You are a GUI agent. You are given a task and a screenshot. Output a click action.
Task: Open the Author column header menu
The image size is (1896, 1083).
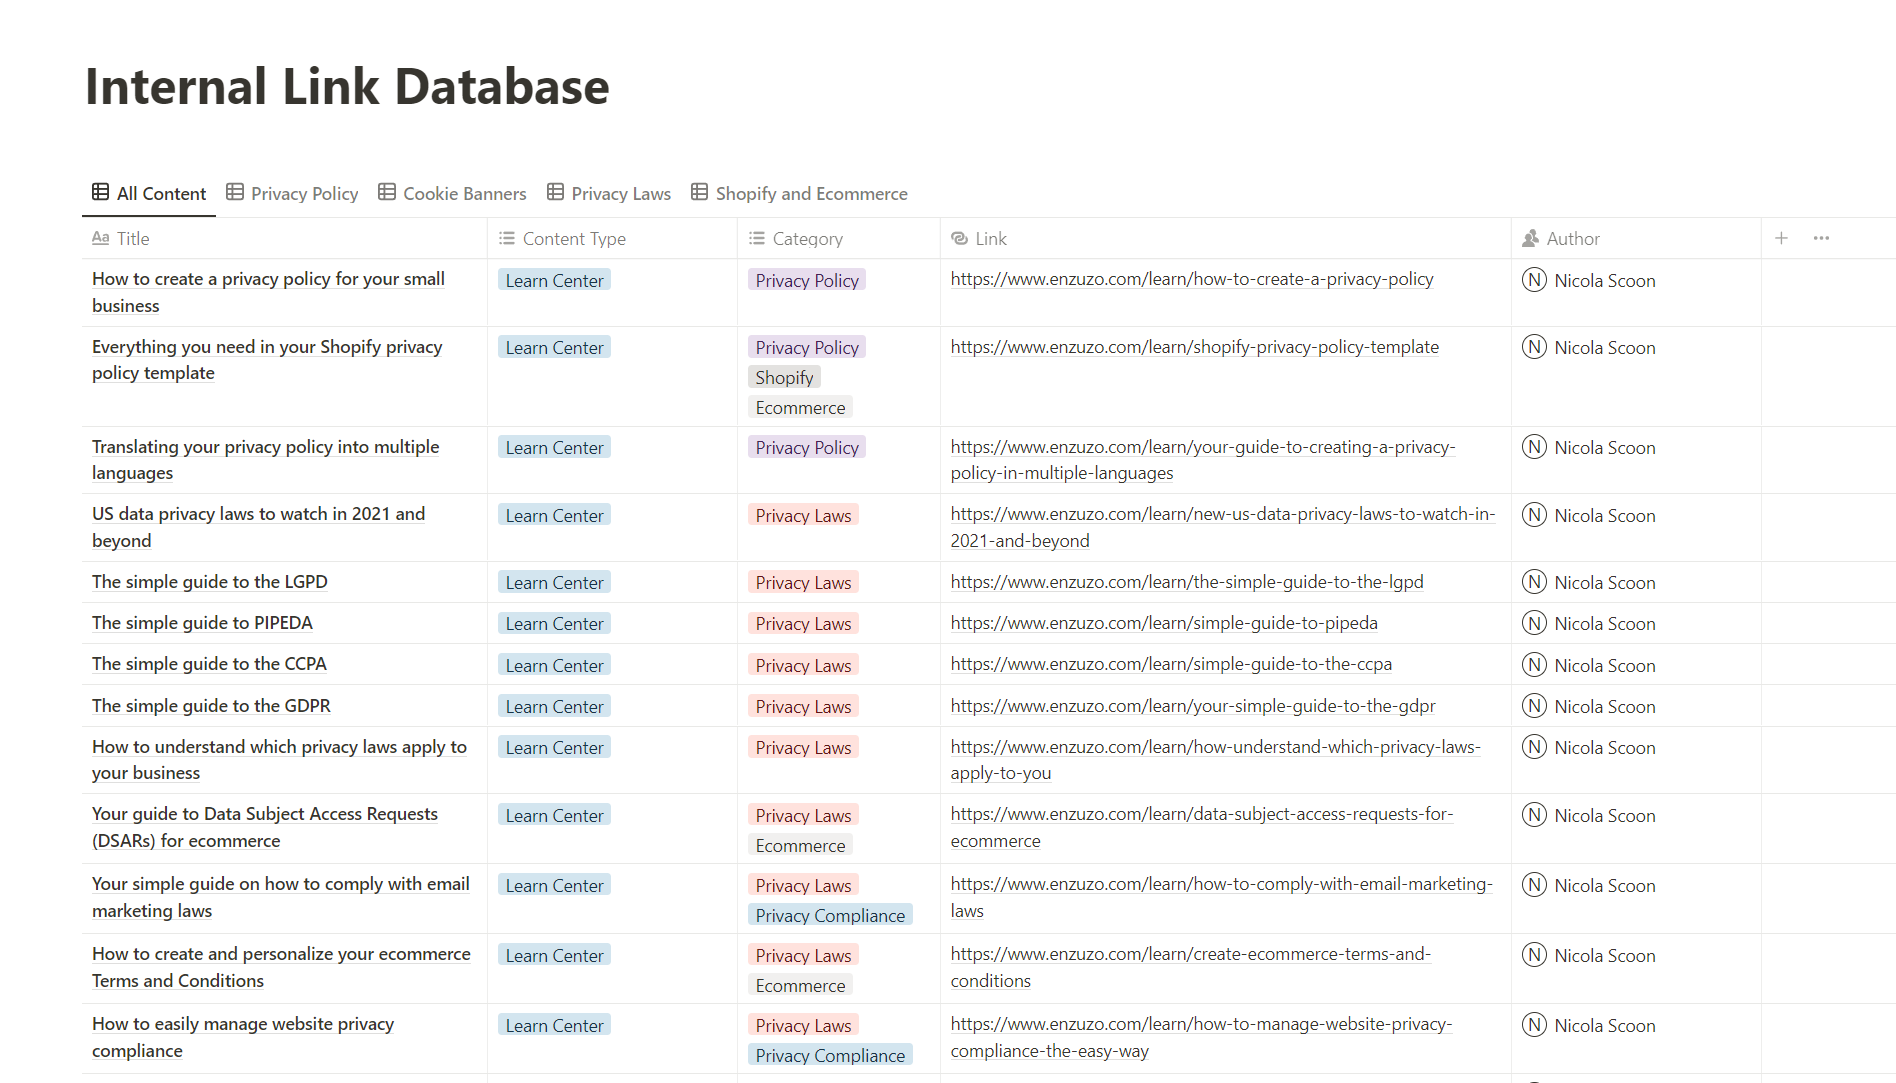tap(1572, 238)
